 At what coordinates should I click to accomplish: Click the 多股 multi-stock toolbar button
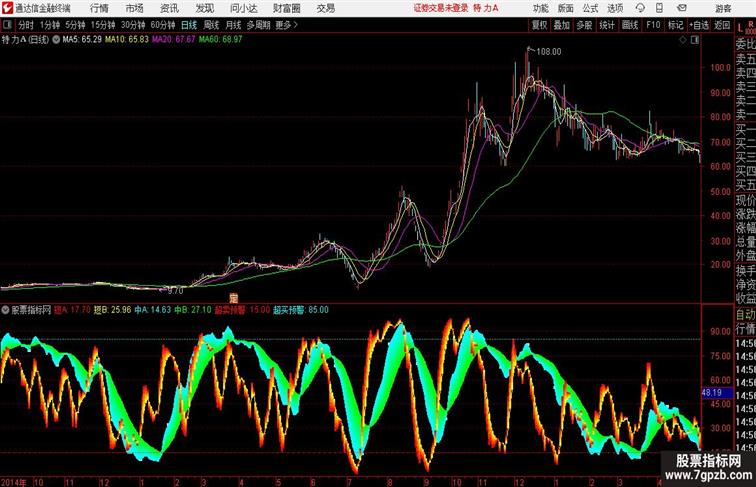pos(584,25)
